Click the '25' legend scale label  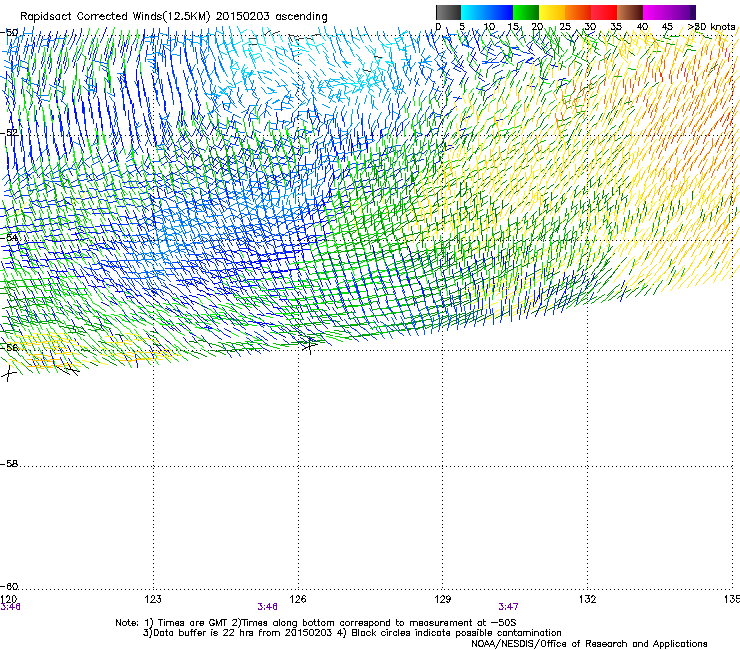565,27
